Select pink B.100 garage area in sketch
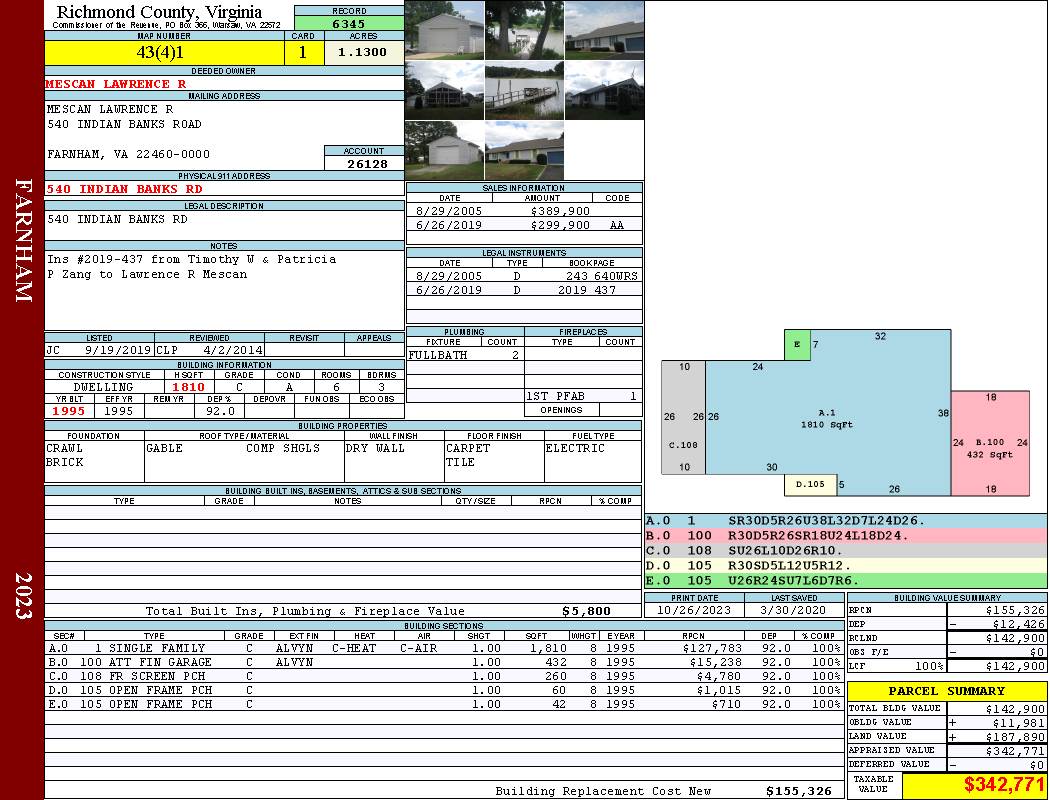This screenshot has height=800, width=1050. 989,442
